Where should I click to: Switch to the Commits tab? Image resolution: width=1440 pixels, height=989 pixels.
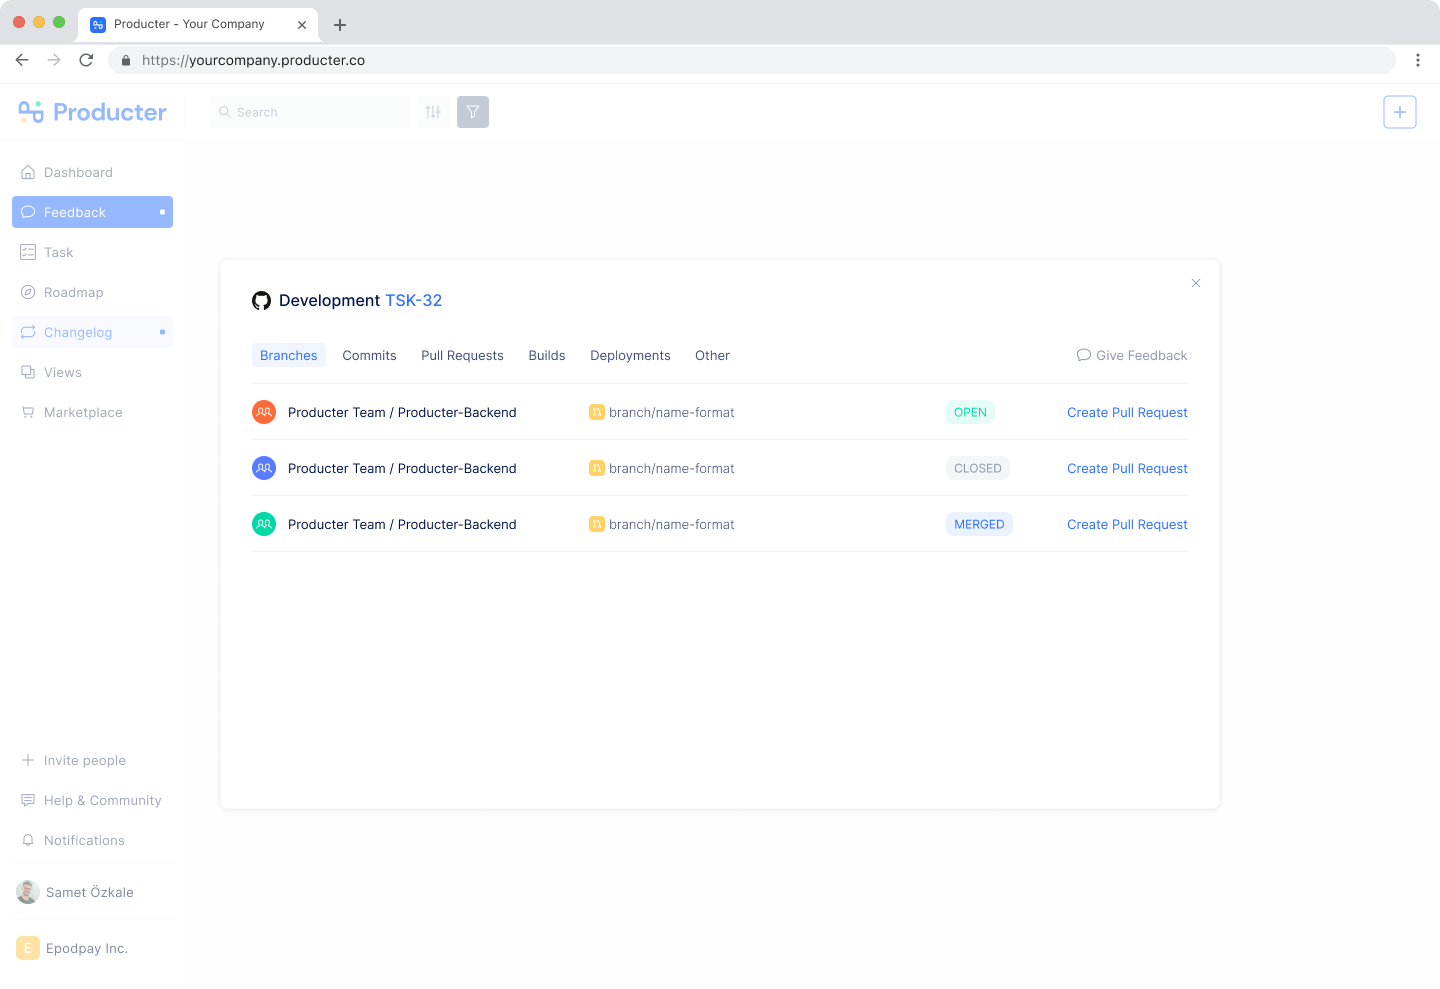[369, 355]
